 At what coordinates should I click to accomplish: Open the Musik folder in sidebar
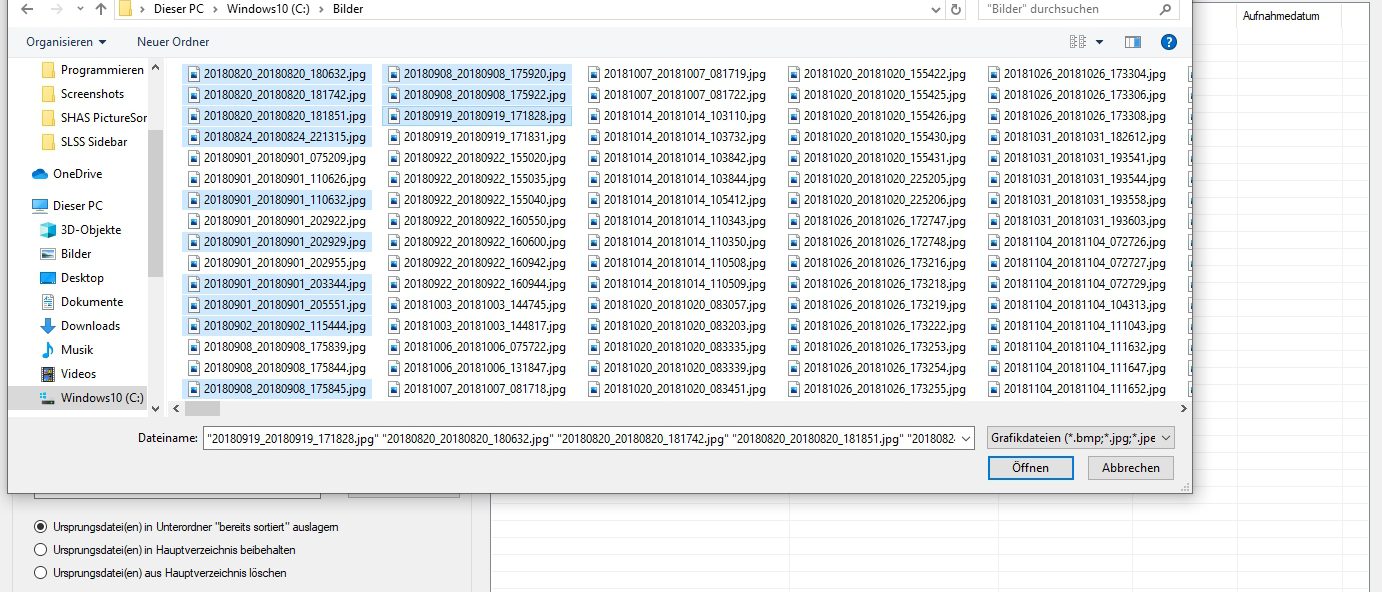(76, 350)
